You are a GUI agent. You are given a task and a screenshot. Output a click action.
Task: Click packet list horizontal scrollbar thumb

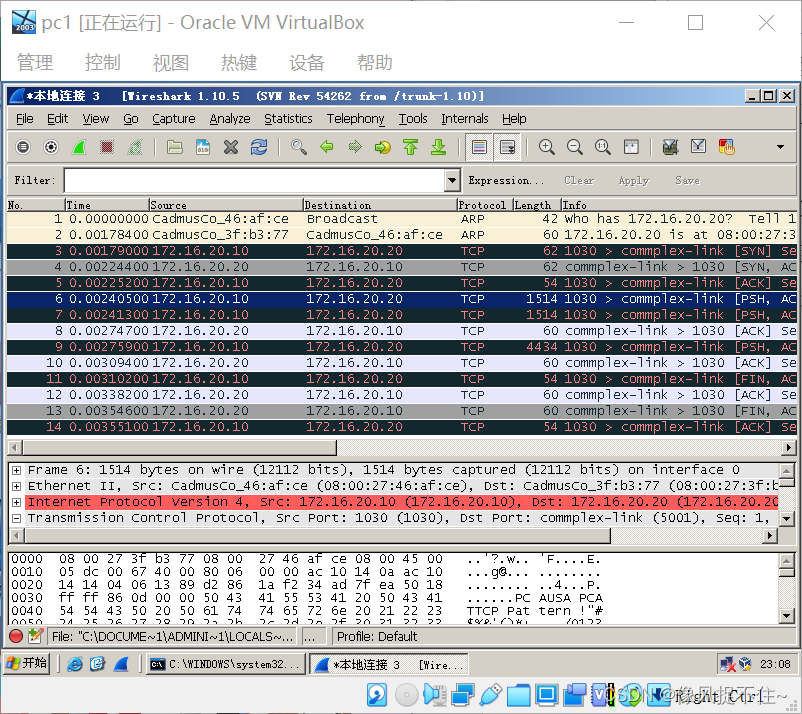179,448
